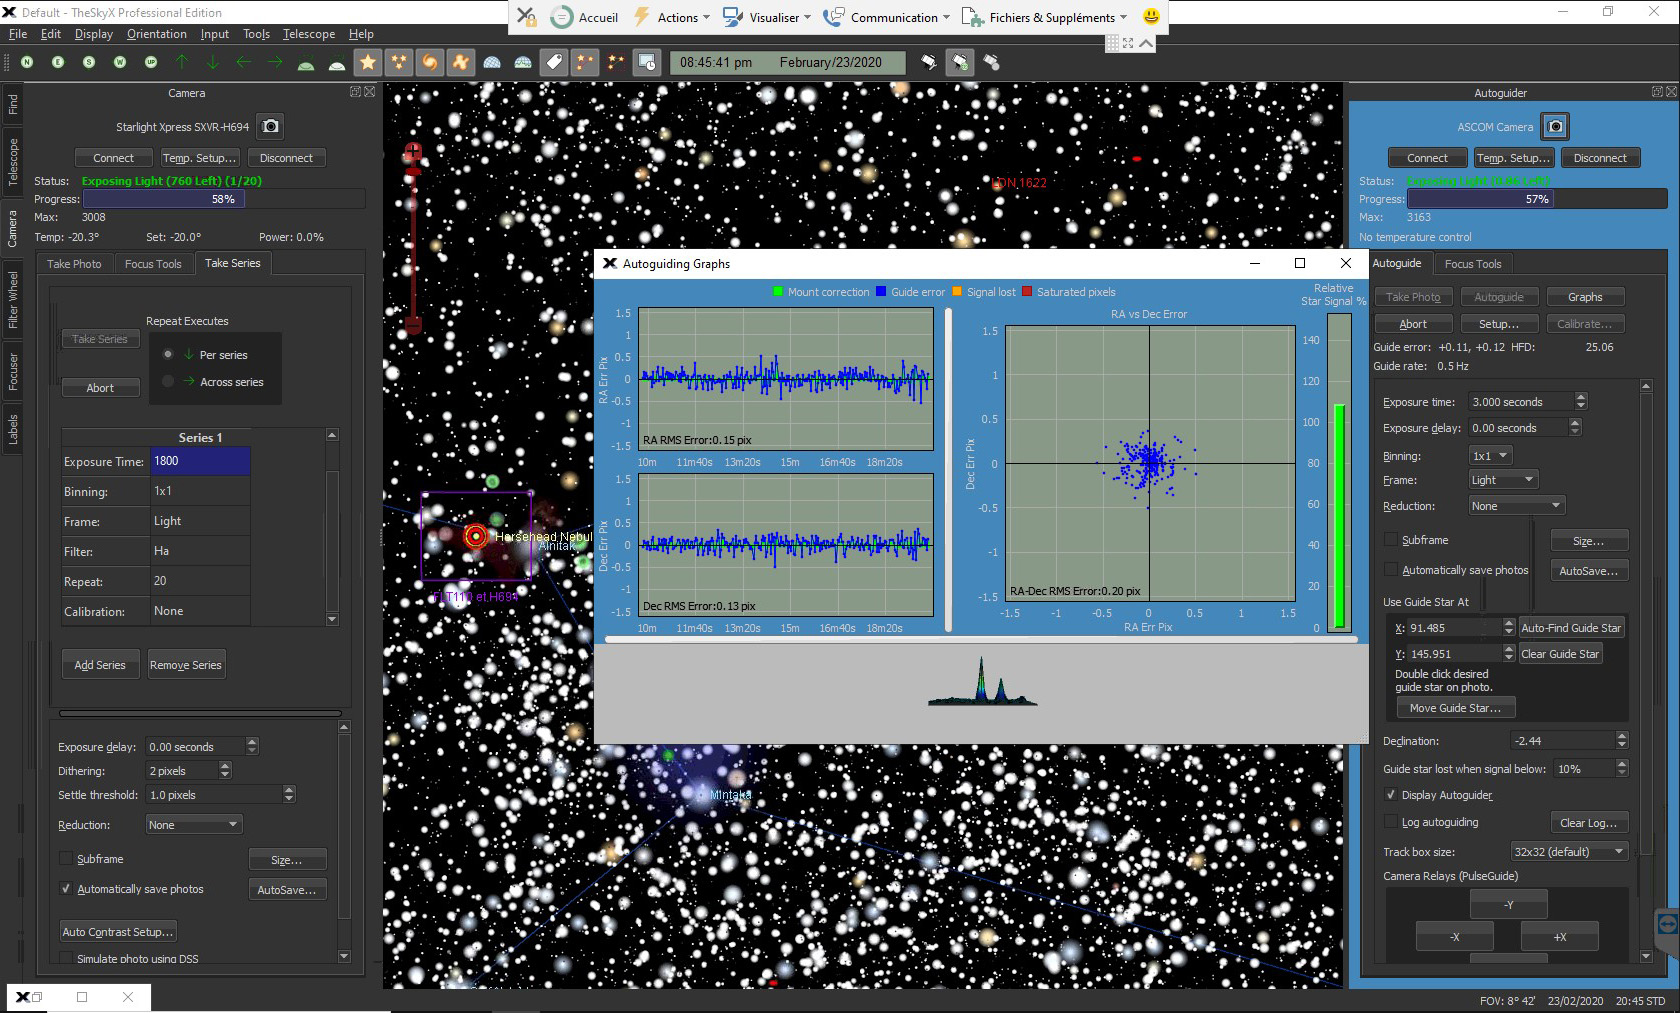This screenshot has width=1680, height=1013.
Task: Click the Clear Guide Star button
Action: pos(1560,653)
